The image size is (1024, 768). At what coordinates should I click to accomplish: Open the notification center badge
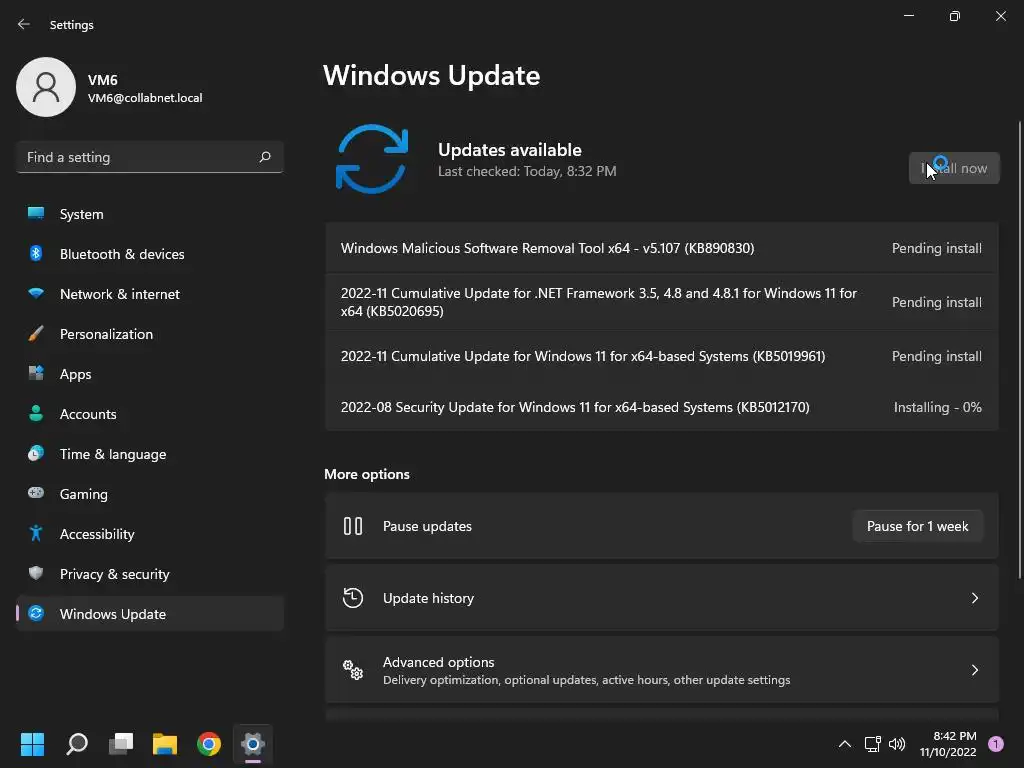tap(996, 744)
